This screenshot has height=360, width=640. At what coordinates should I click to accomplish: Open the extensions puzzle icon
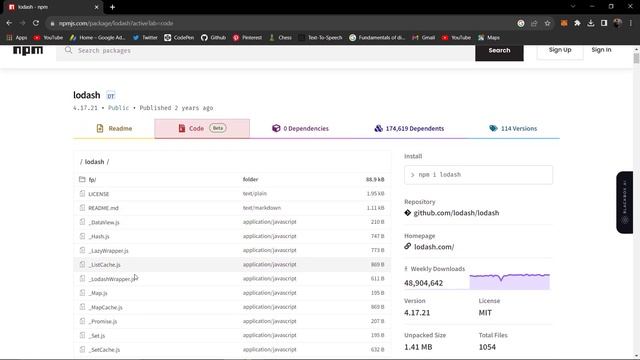[x=577, y=23]
